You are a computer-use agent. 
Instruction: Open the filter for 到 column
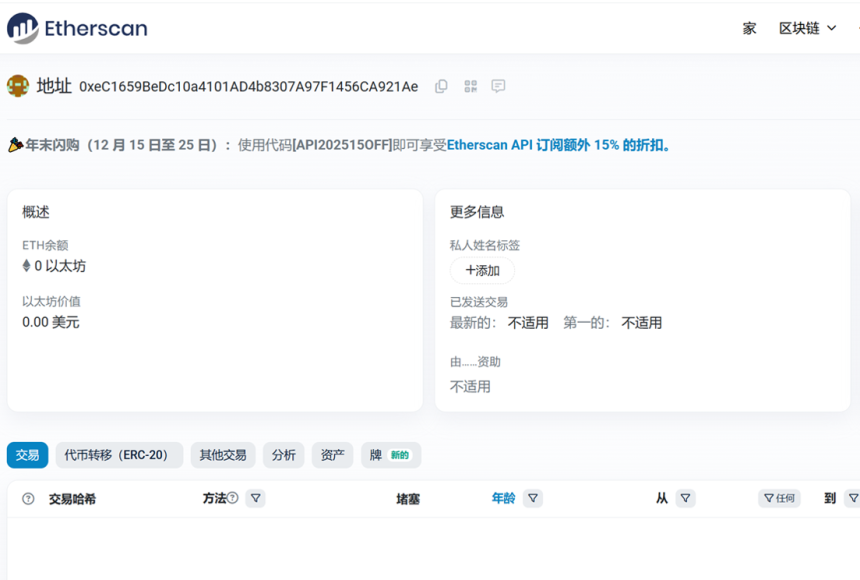coord(851,498)
